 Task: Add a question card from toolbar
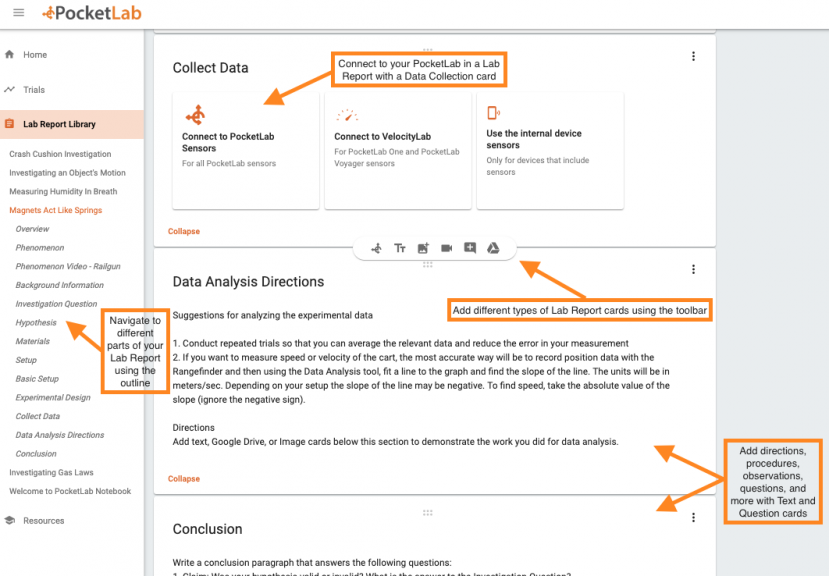[470, 248]
